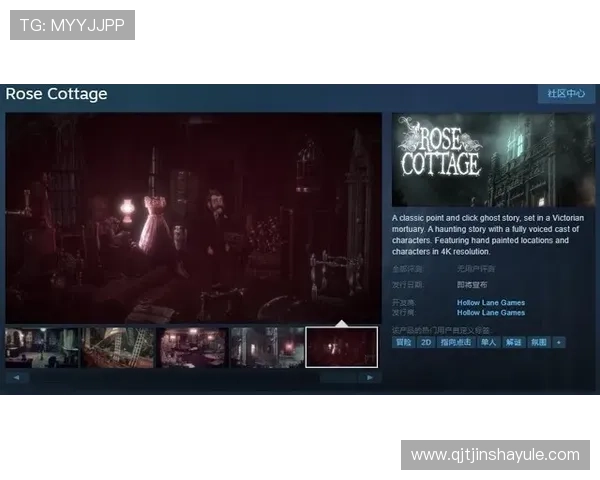Select the 氛围 tag
Viewport: 600px width, 480px height.
(538, 342)
